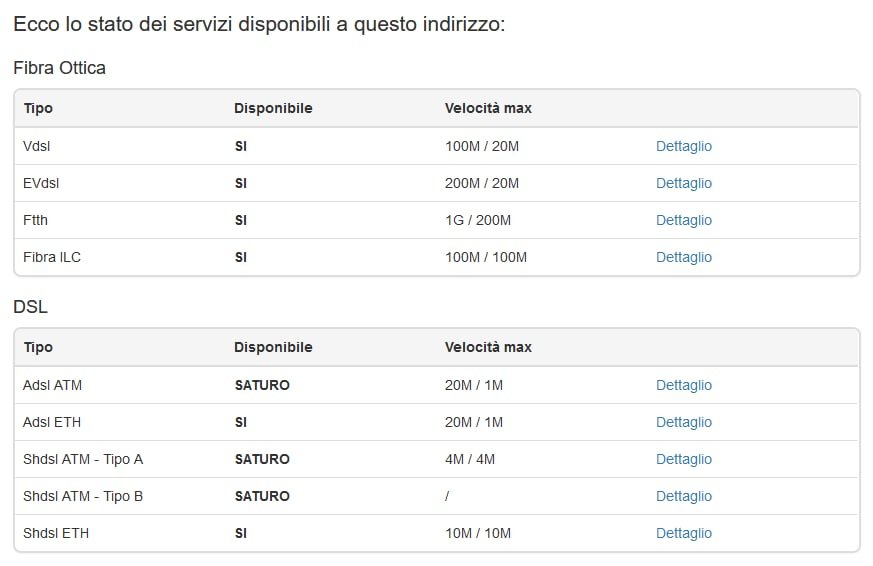Click the 1G / 200M speed value
The width and height of the screenshot is (873, 566).
coord(478,220)
